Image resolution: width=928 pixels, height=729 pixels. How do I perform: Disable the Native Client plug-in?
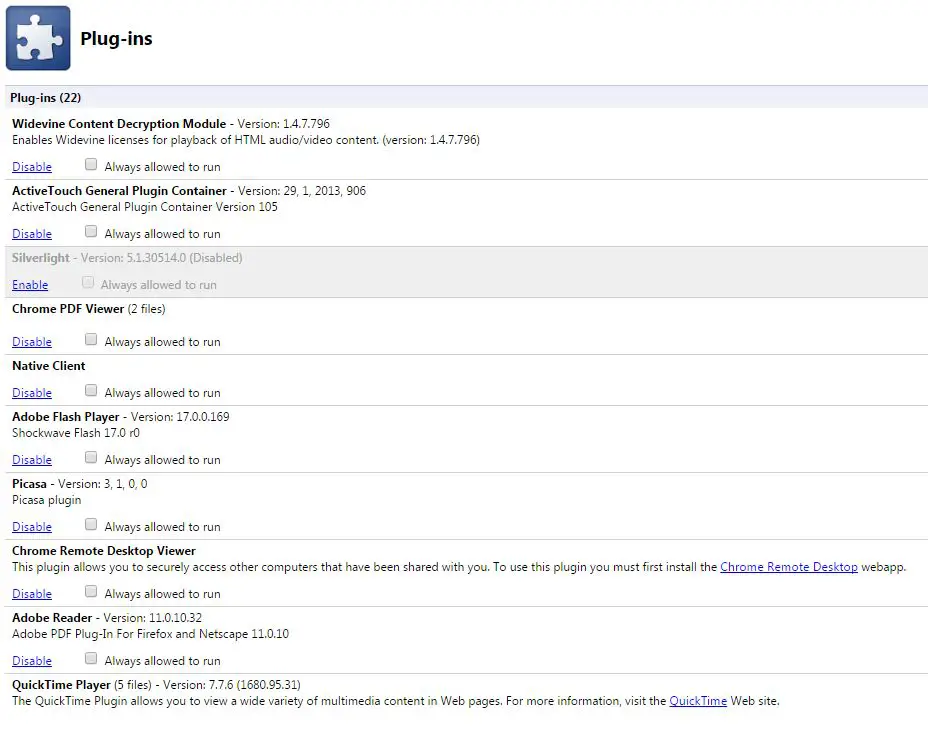[x=32, y=393]
